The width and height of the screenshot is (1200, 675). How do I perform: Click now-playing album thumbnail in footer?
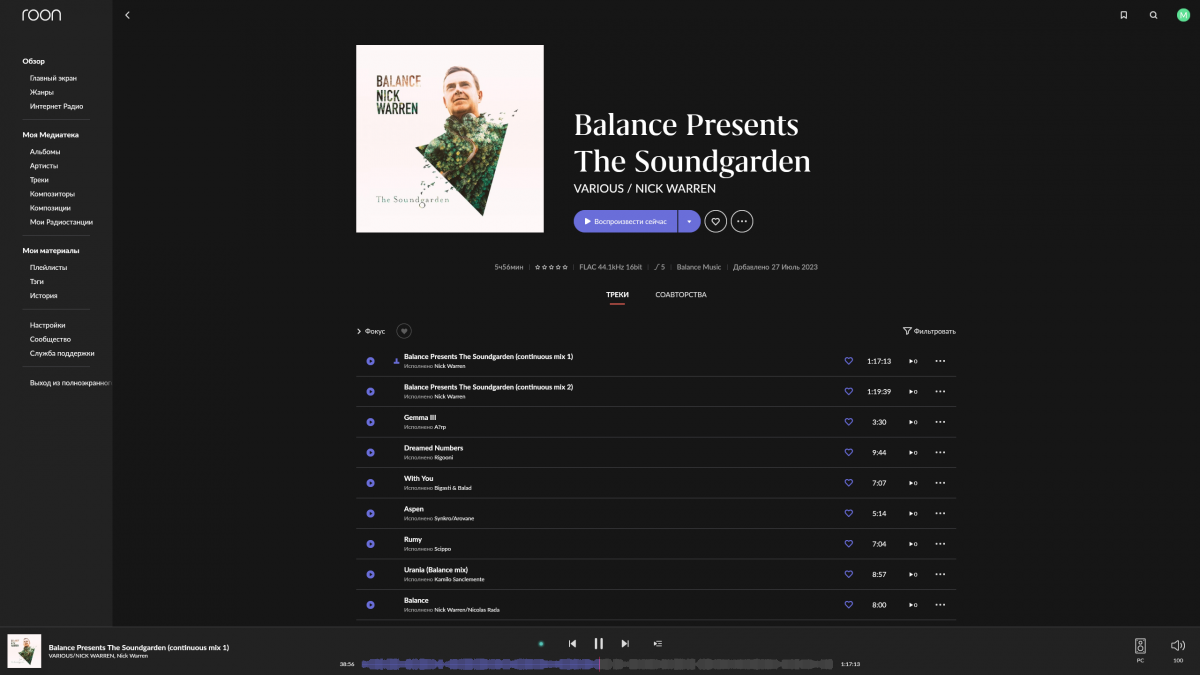pyautogui.click(x=24, y=651)
